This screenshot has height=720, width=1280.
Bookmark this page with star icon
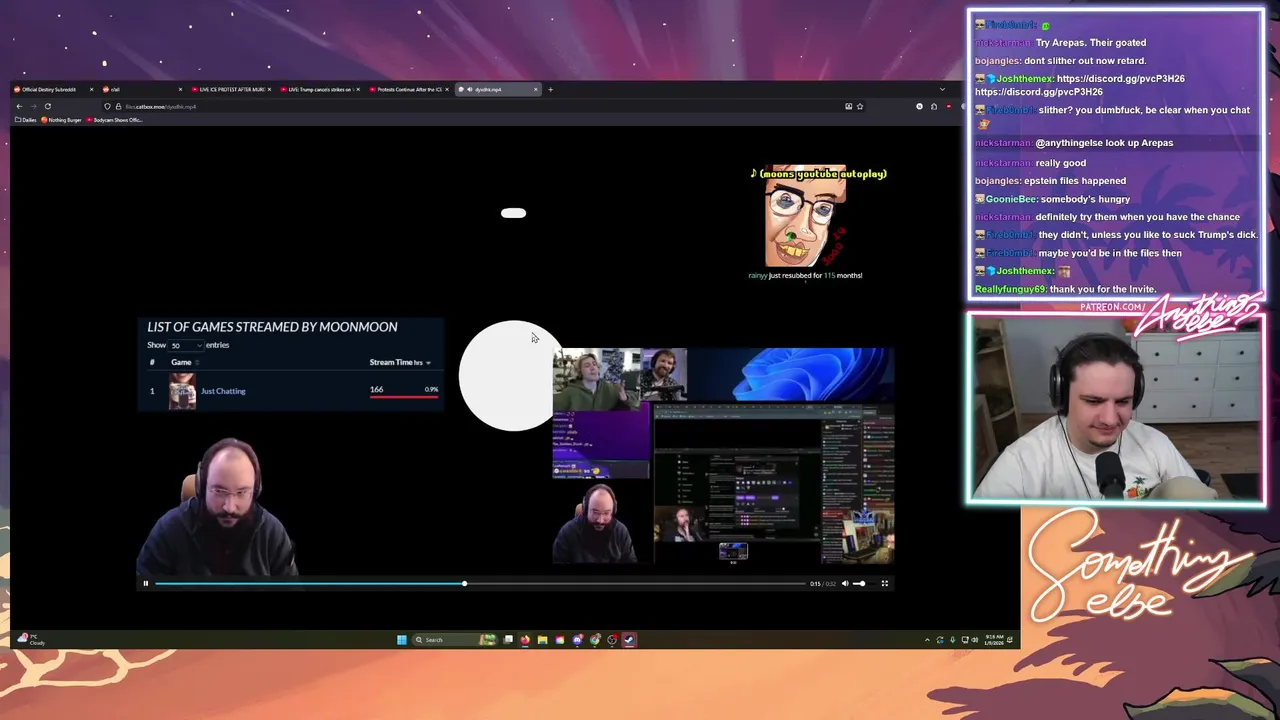(859, 106)
